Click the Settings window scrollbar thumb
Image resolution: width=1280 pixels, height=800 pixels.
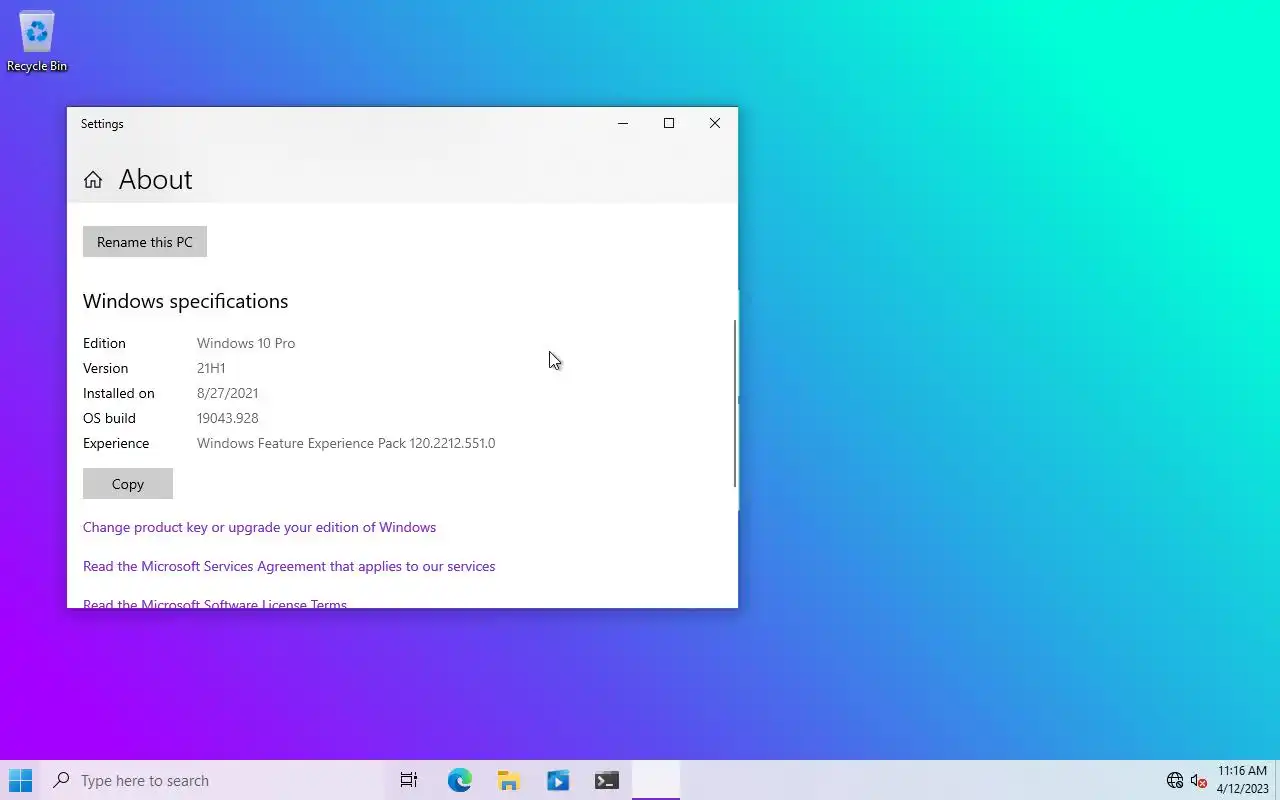(735, 403)
